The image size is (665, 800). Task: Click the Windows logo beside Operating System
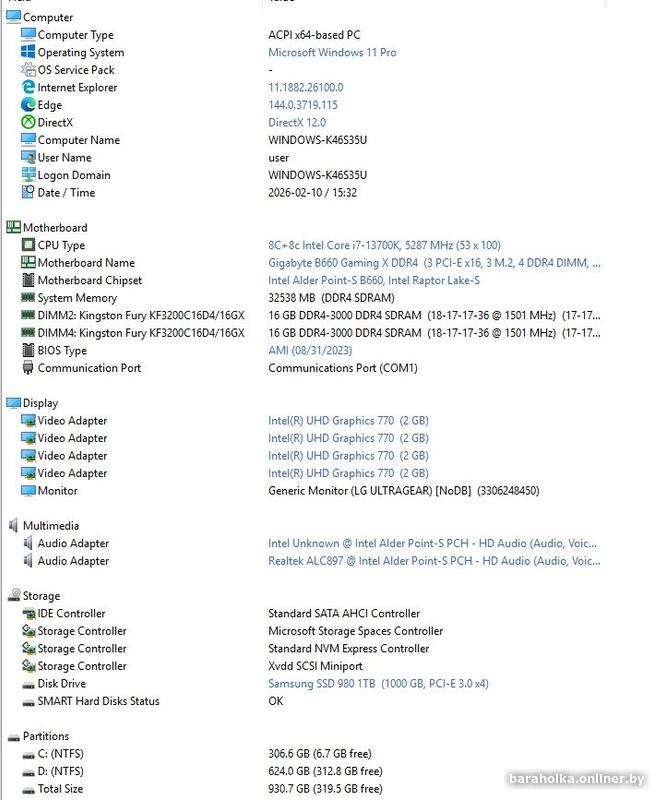click(x=28, y=52)
